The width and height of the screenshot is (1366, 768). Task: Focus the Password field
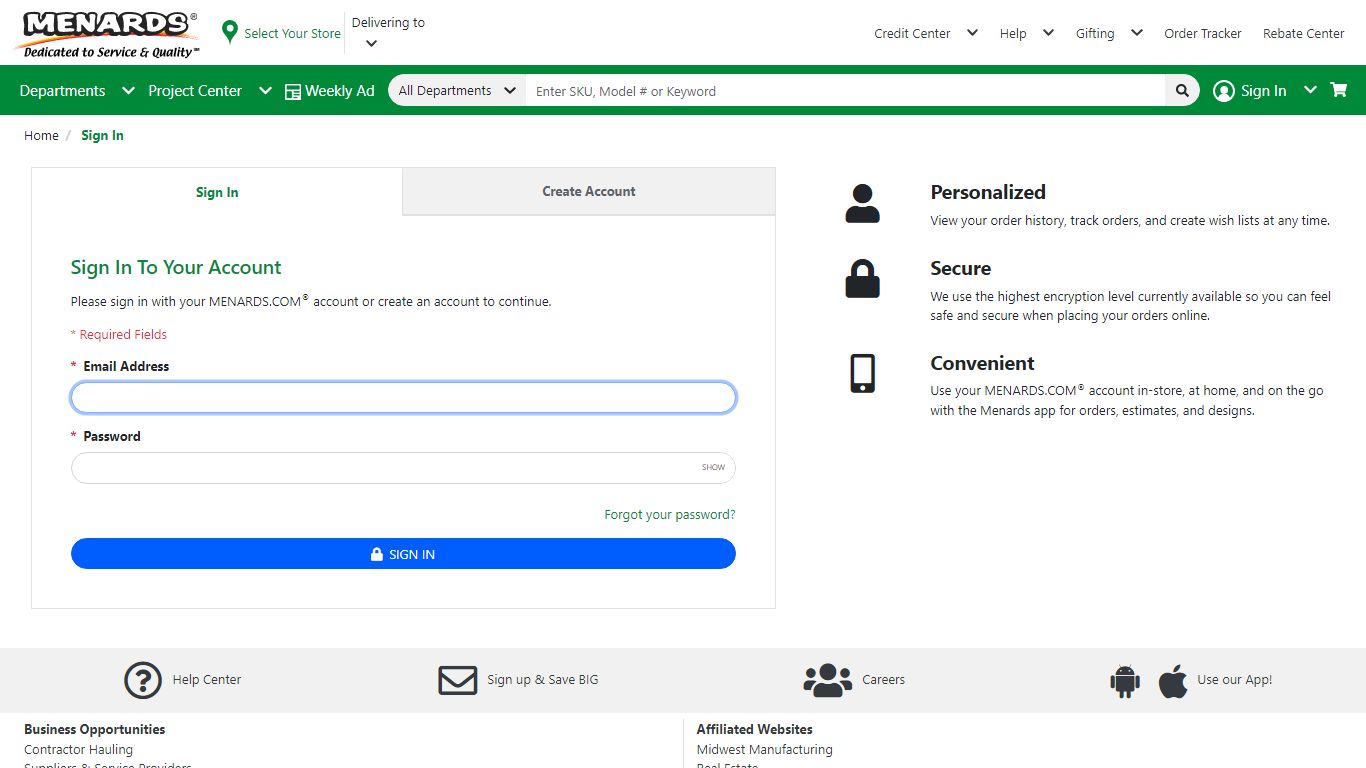point(403,468)
